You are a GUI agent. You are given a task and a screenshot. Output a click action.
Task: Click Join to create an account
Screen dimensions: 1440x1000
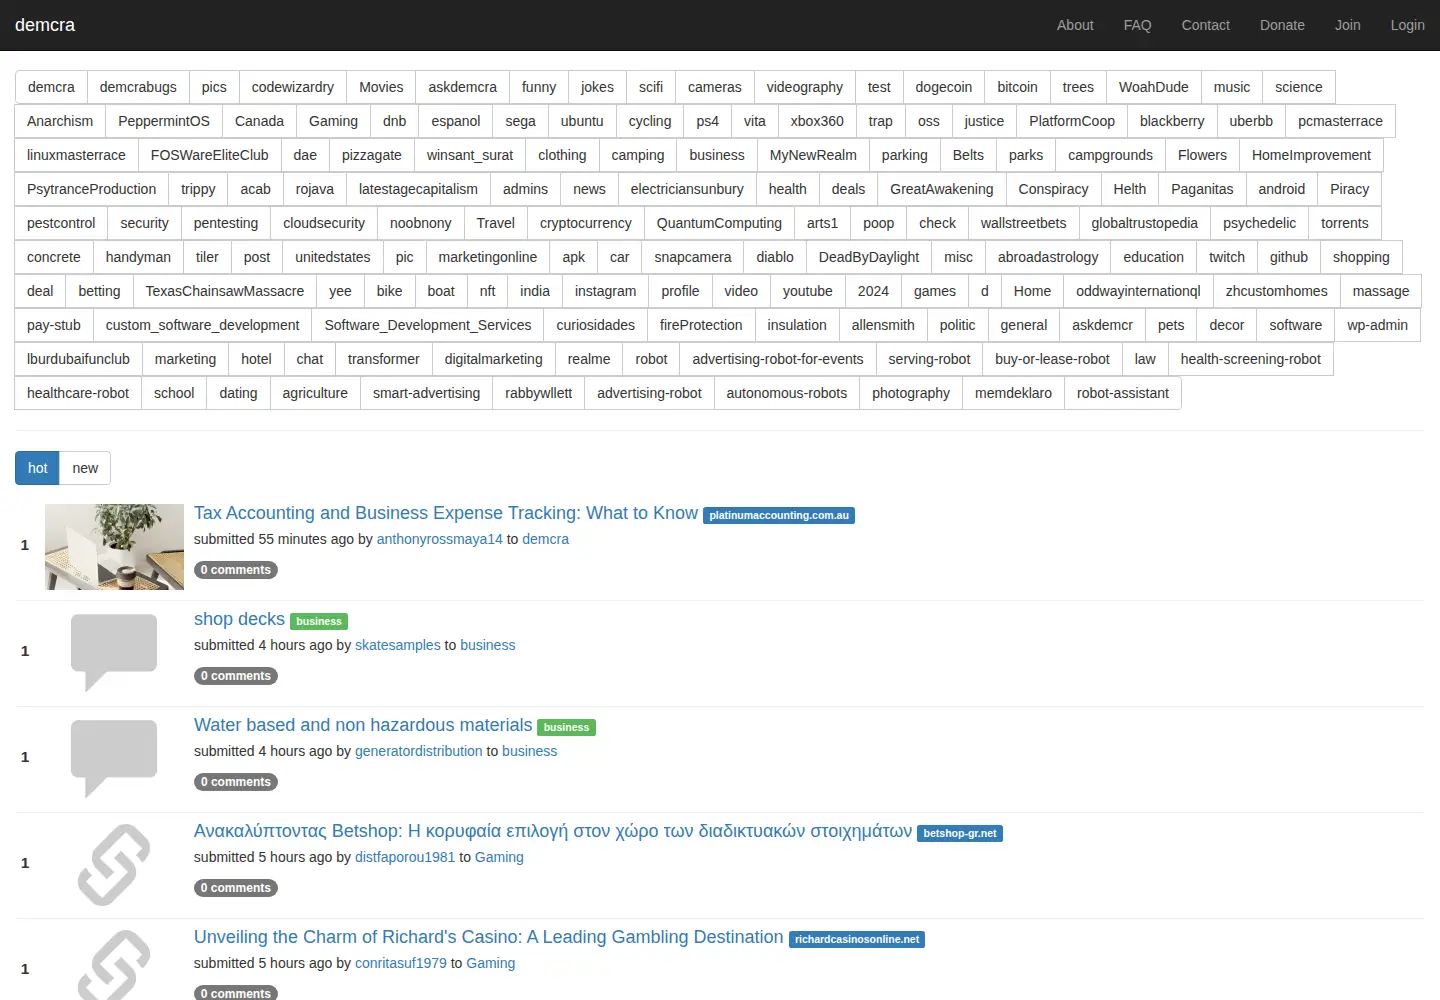click(x=1347, y=25)
